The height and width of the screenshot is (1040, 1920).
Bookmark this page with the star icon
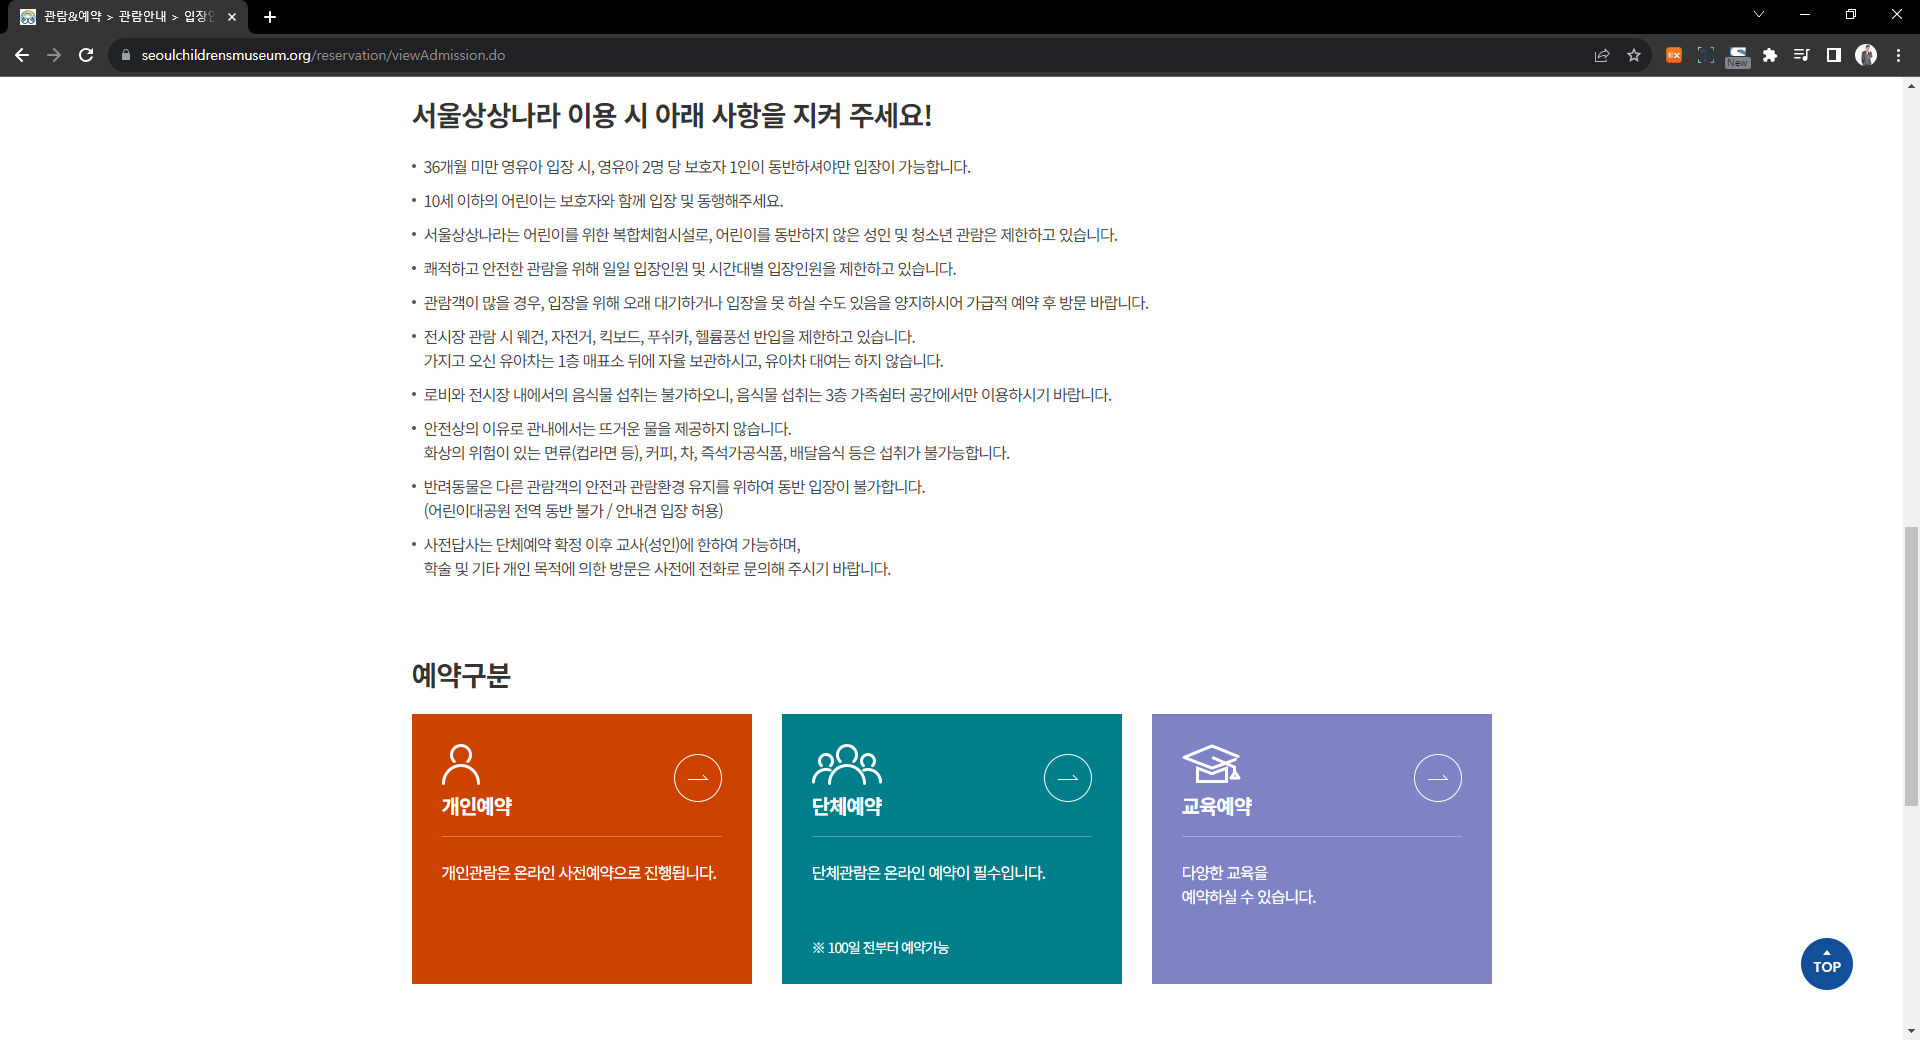point(1634,55)
